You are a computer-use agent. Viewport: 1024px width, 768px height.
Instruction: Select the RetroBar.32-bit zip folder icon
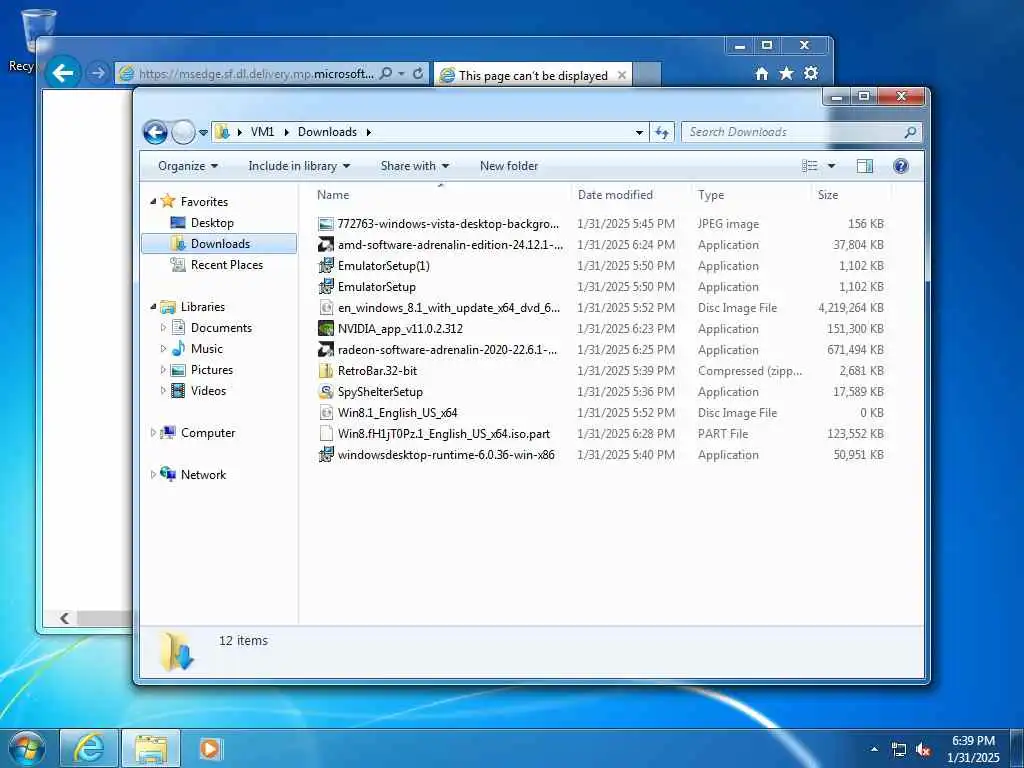pos(325,370)
